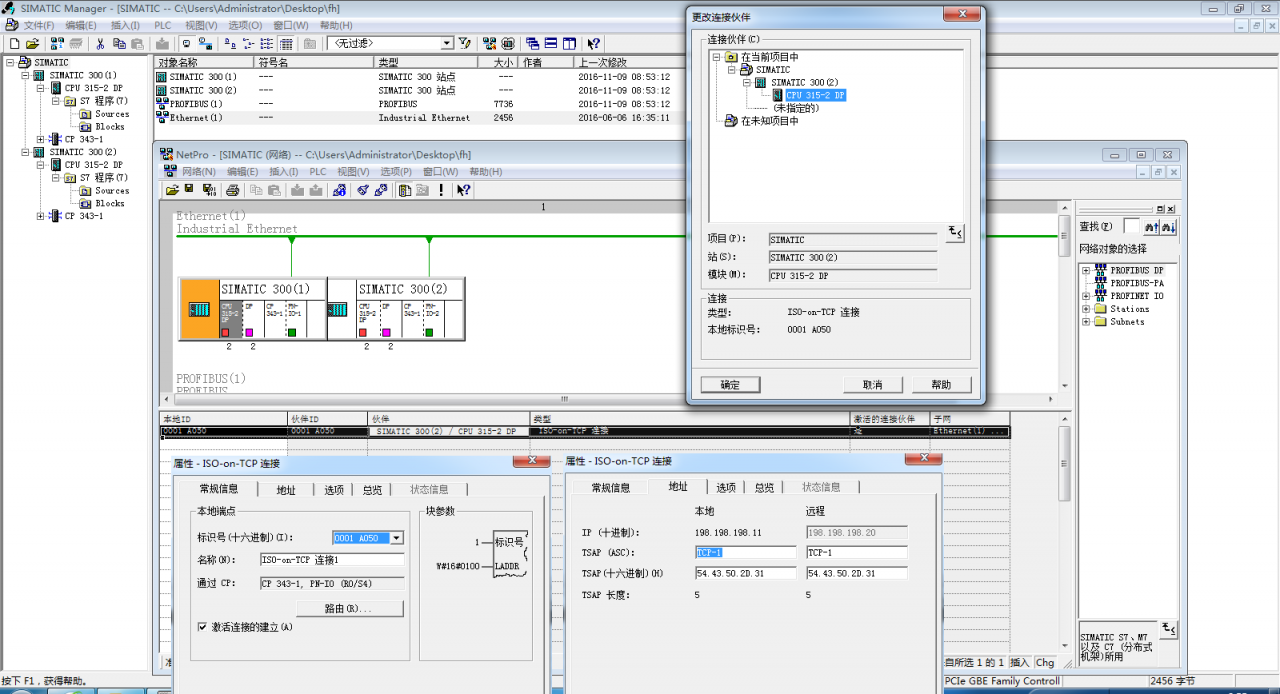The width and height of the screenshot is (1280, 694).
Task: Click the filter funnel icon beside filter box
Action: (465, 44)
